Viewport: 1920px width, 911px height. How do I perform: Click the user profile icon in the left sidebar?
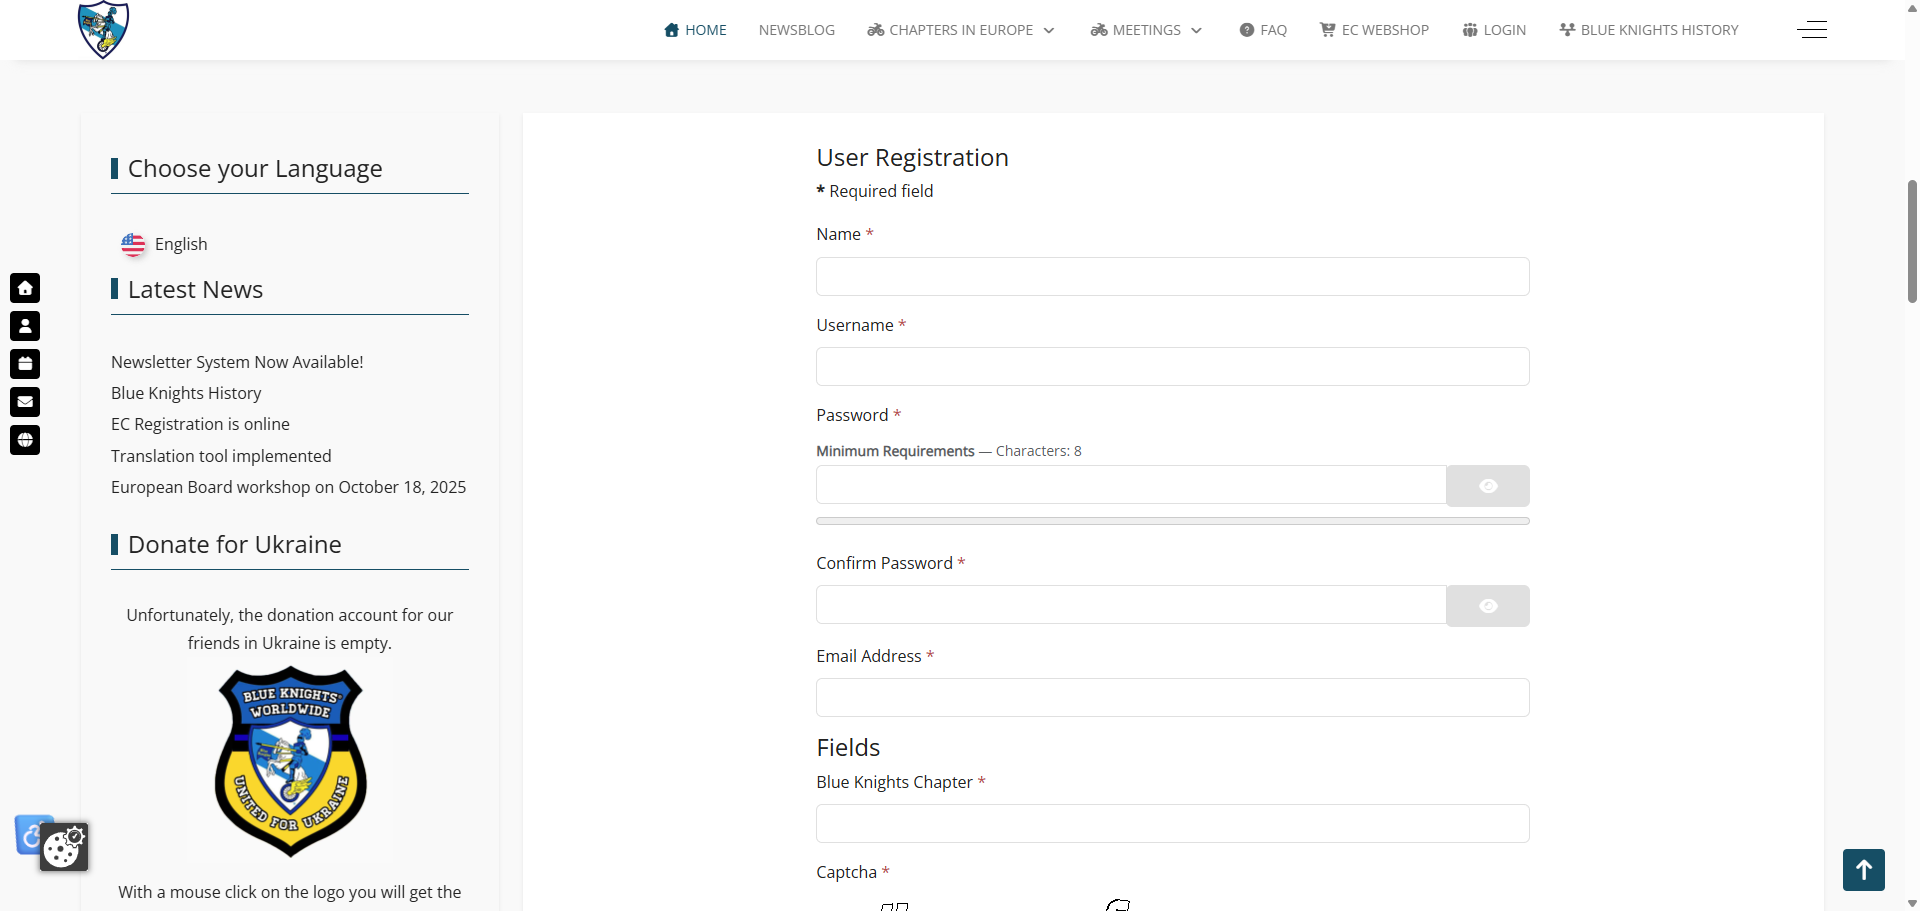click(x=25, y=326)
